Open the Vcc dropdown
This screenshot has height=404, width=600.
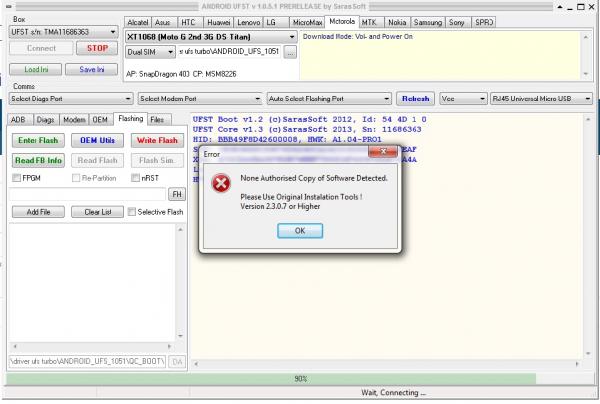(x=463, y=99)
